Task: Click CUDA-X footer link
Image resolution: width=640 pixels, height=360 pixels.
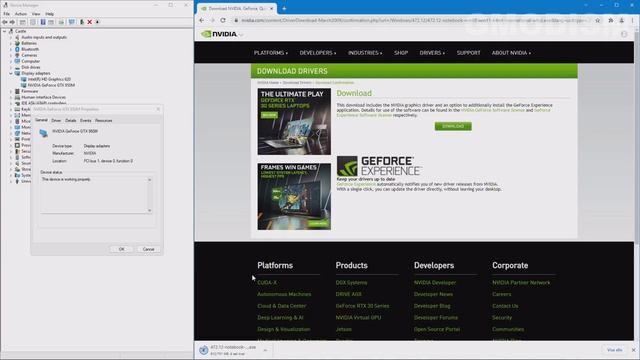Action: [267, 282]
